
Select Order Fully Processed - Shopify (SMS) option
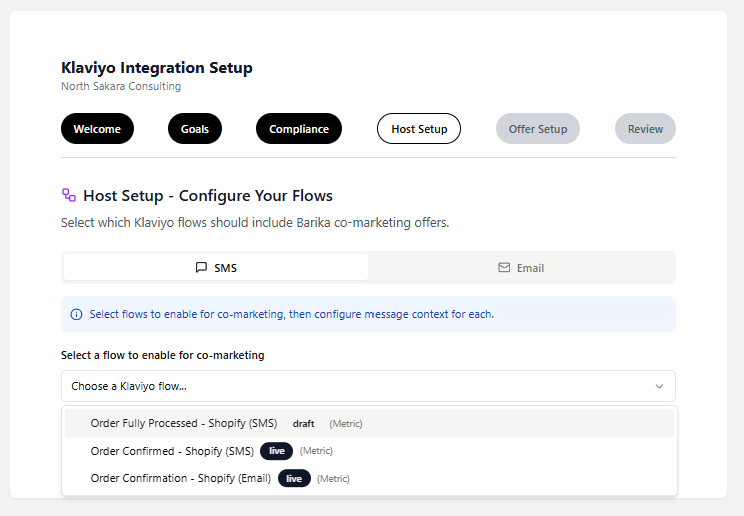(184, 423)
